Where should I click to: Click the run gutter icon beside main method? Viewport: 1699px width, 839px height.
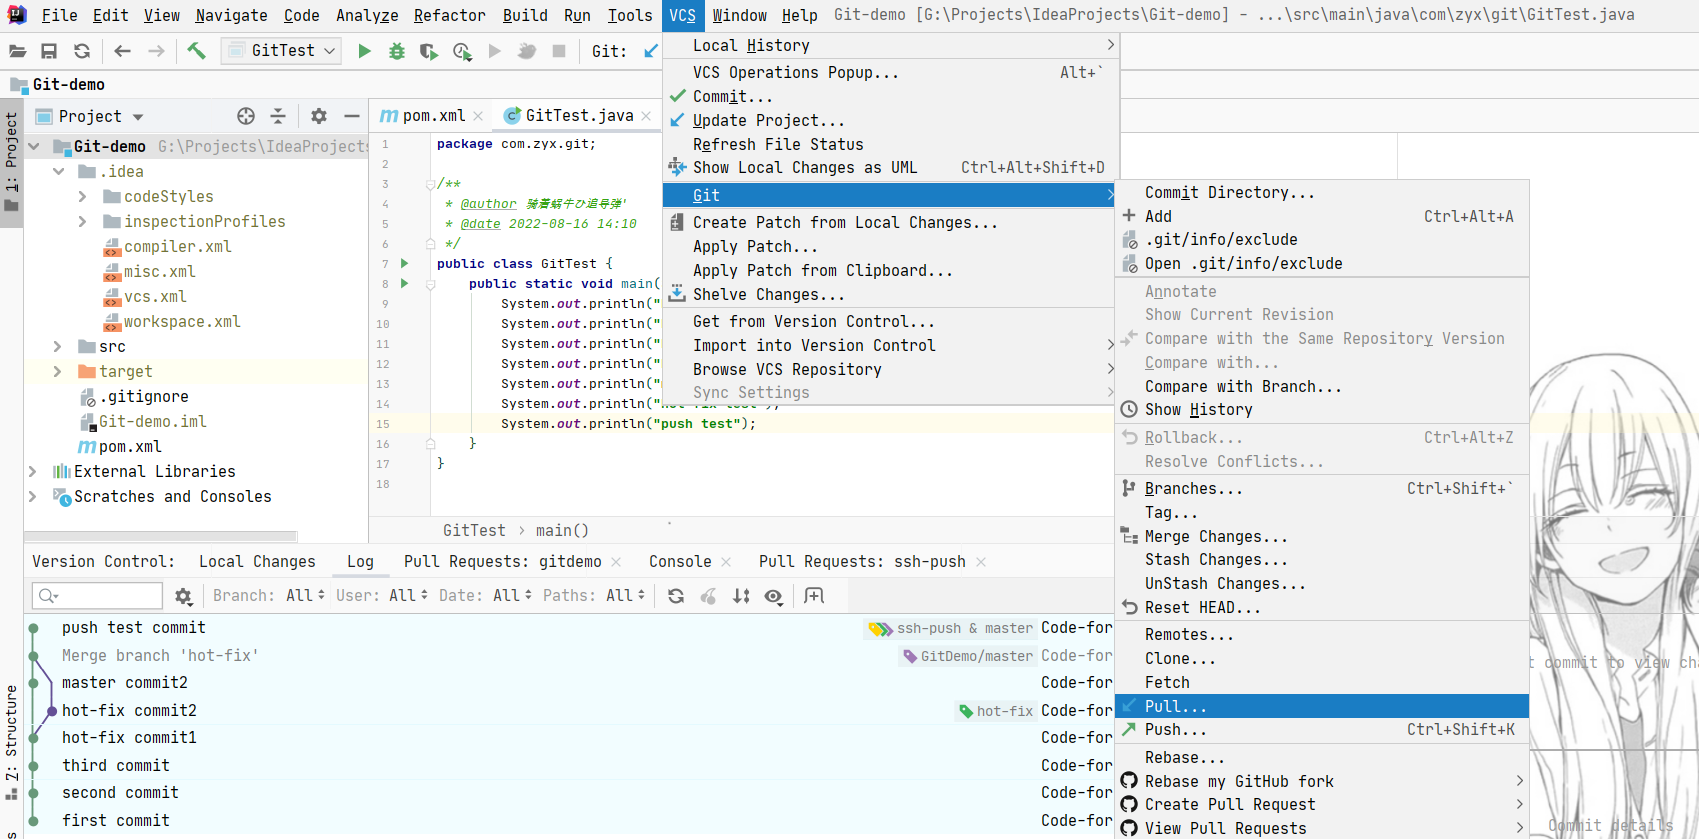click(405, 283)
